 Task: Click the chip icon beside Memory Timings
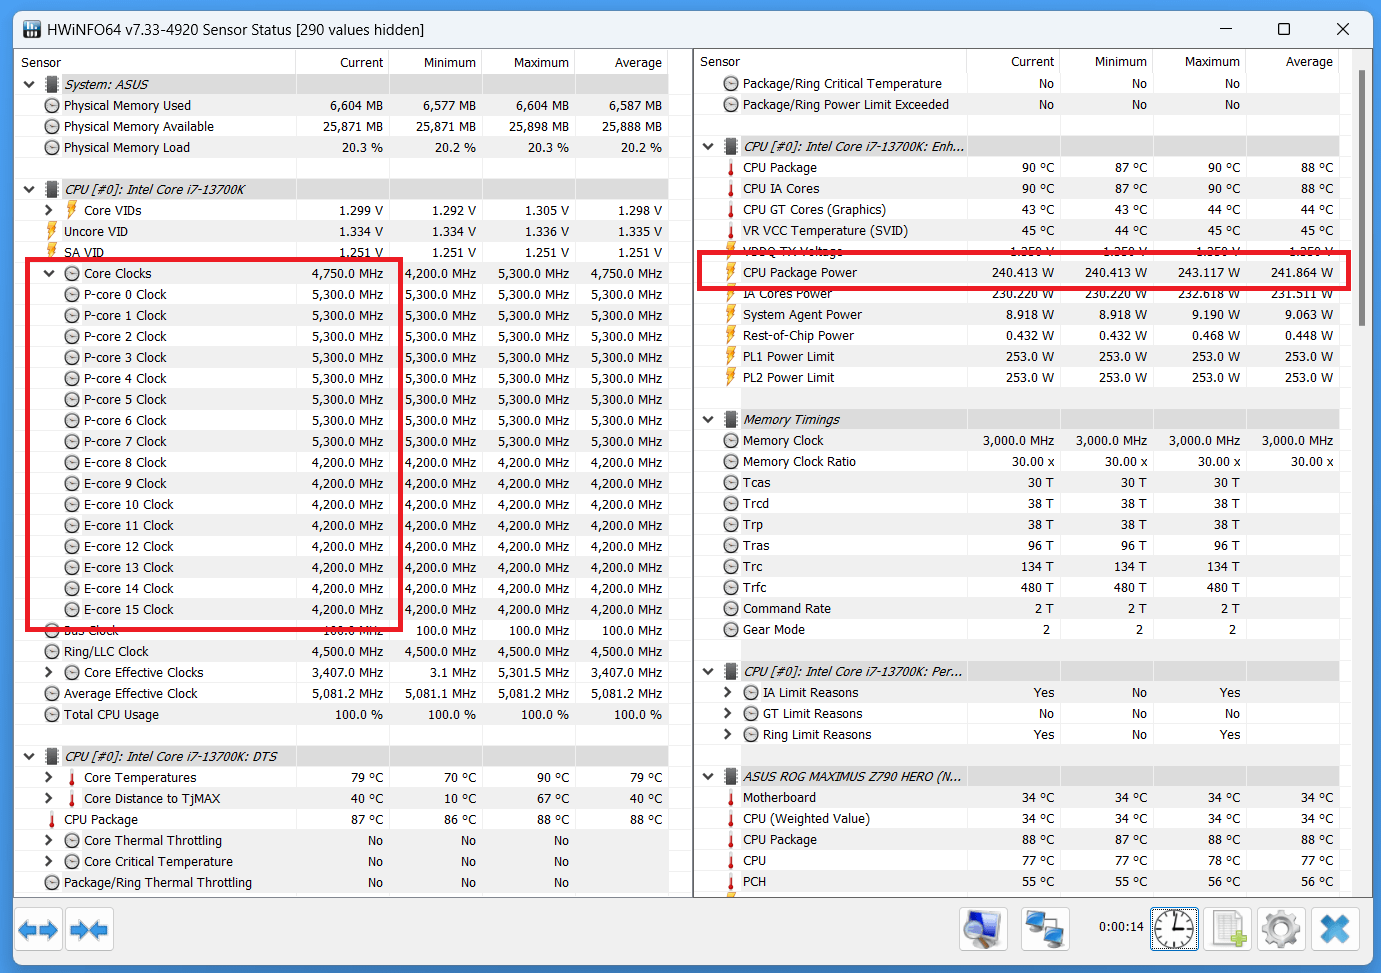[x=731, y=420]
